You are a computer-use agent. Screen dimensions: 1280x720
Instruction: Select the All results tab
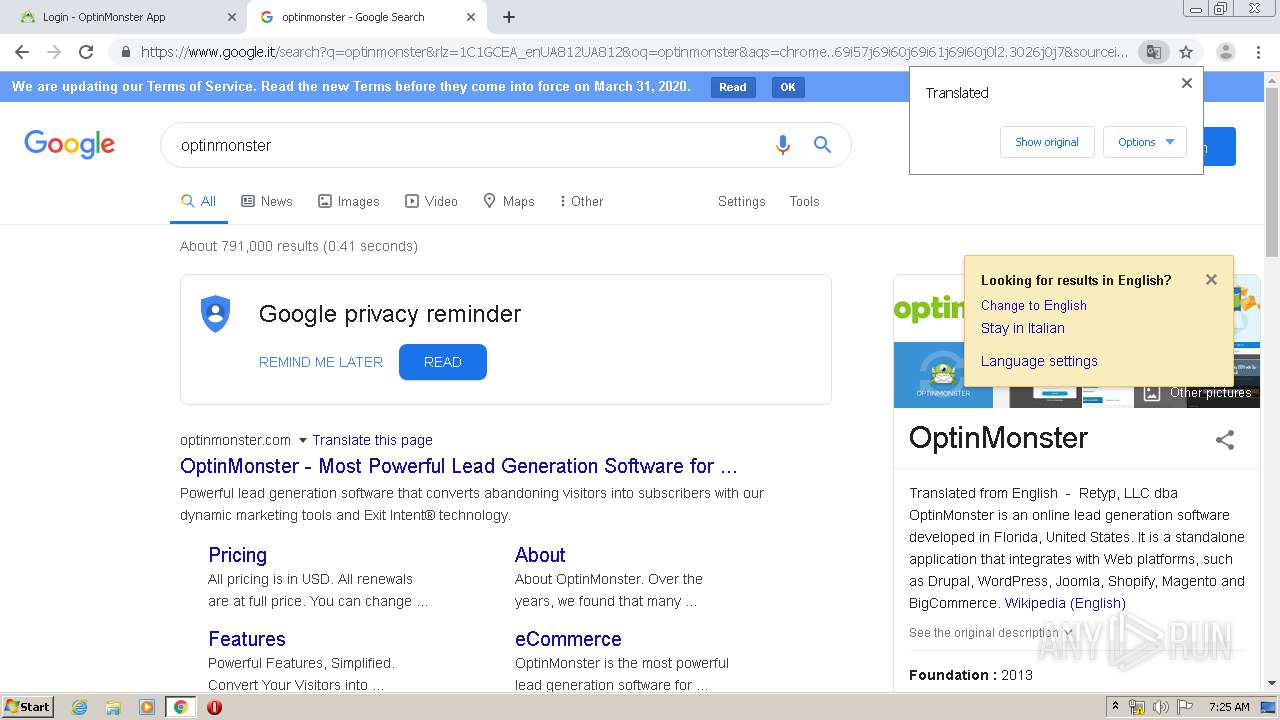click(198, 201)
